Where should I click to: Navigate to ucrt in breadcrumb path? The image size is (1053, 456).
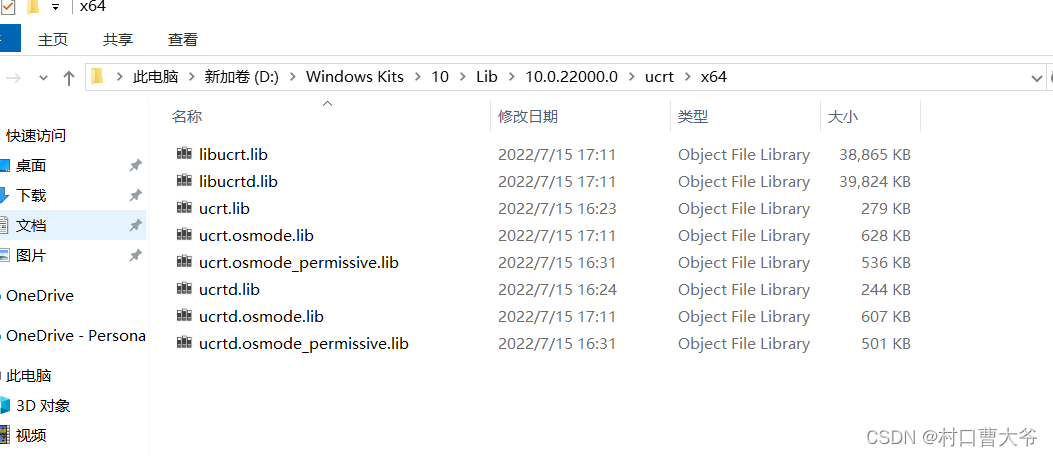point(659,77)
